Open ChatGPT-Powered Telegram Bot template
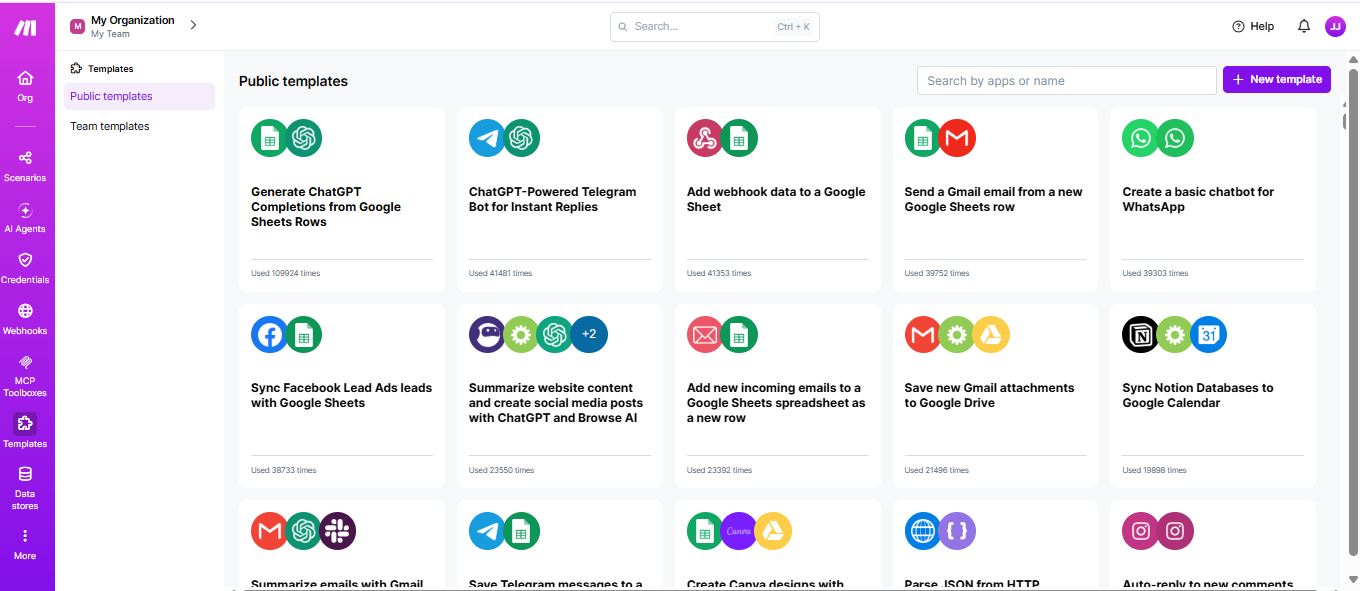The height and width of the screenshot is (591, 1360). click(560, 200)
